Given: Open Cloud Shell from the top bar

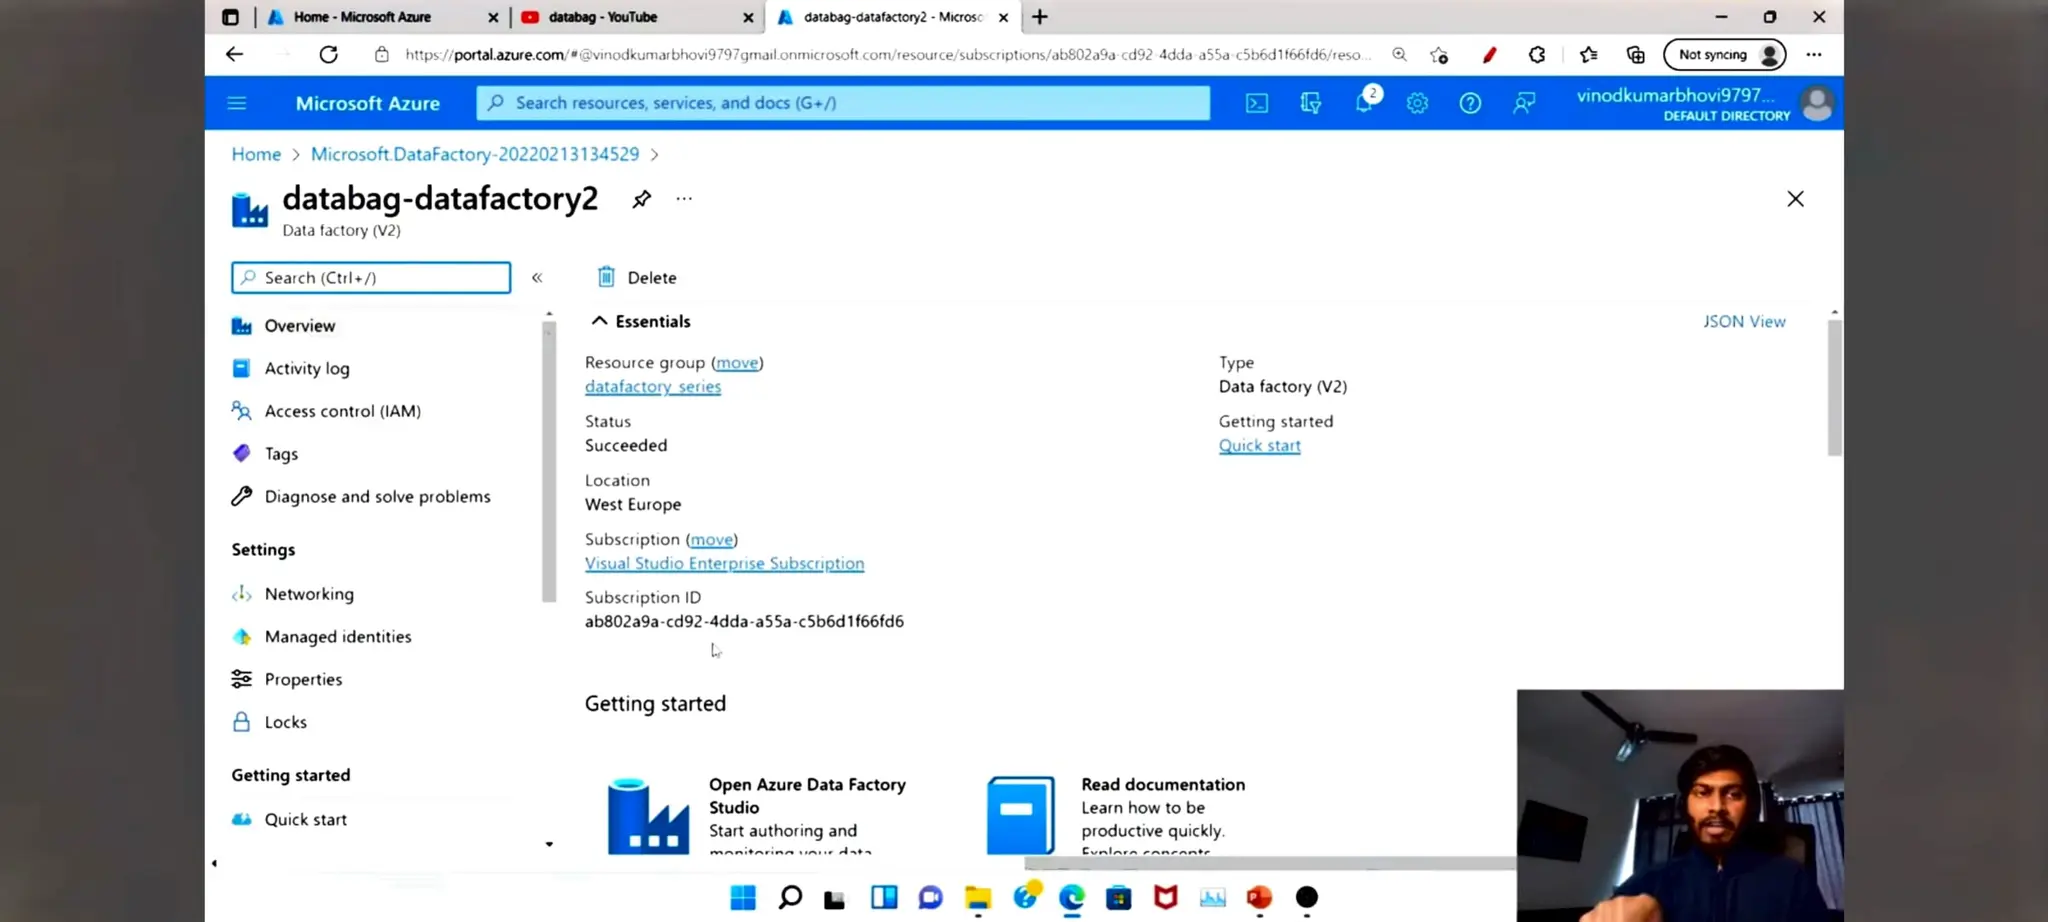Looking at the screenshot, I should point(1257,103).
